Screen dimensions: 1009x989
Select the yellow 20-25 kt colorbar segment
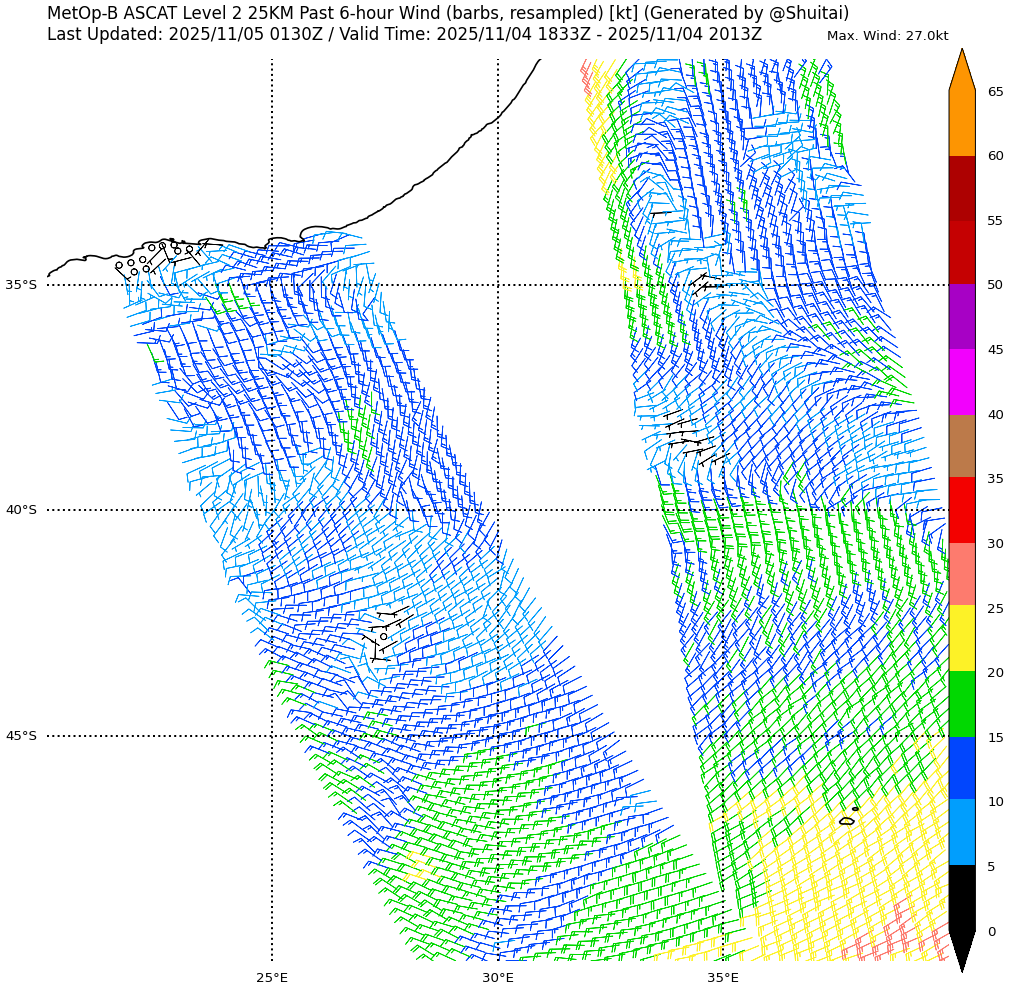click(961, 638)
